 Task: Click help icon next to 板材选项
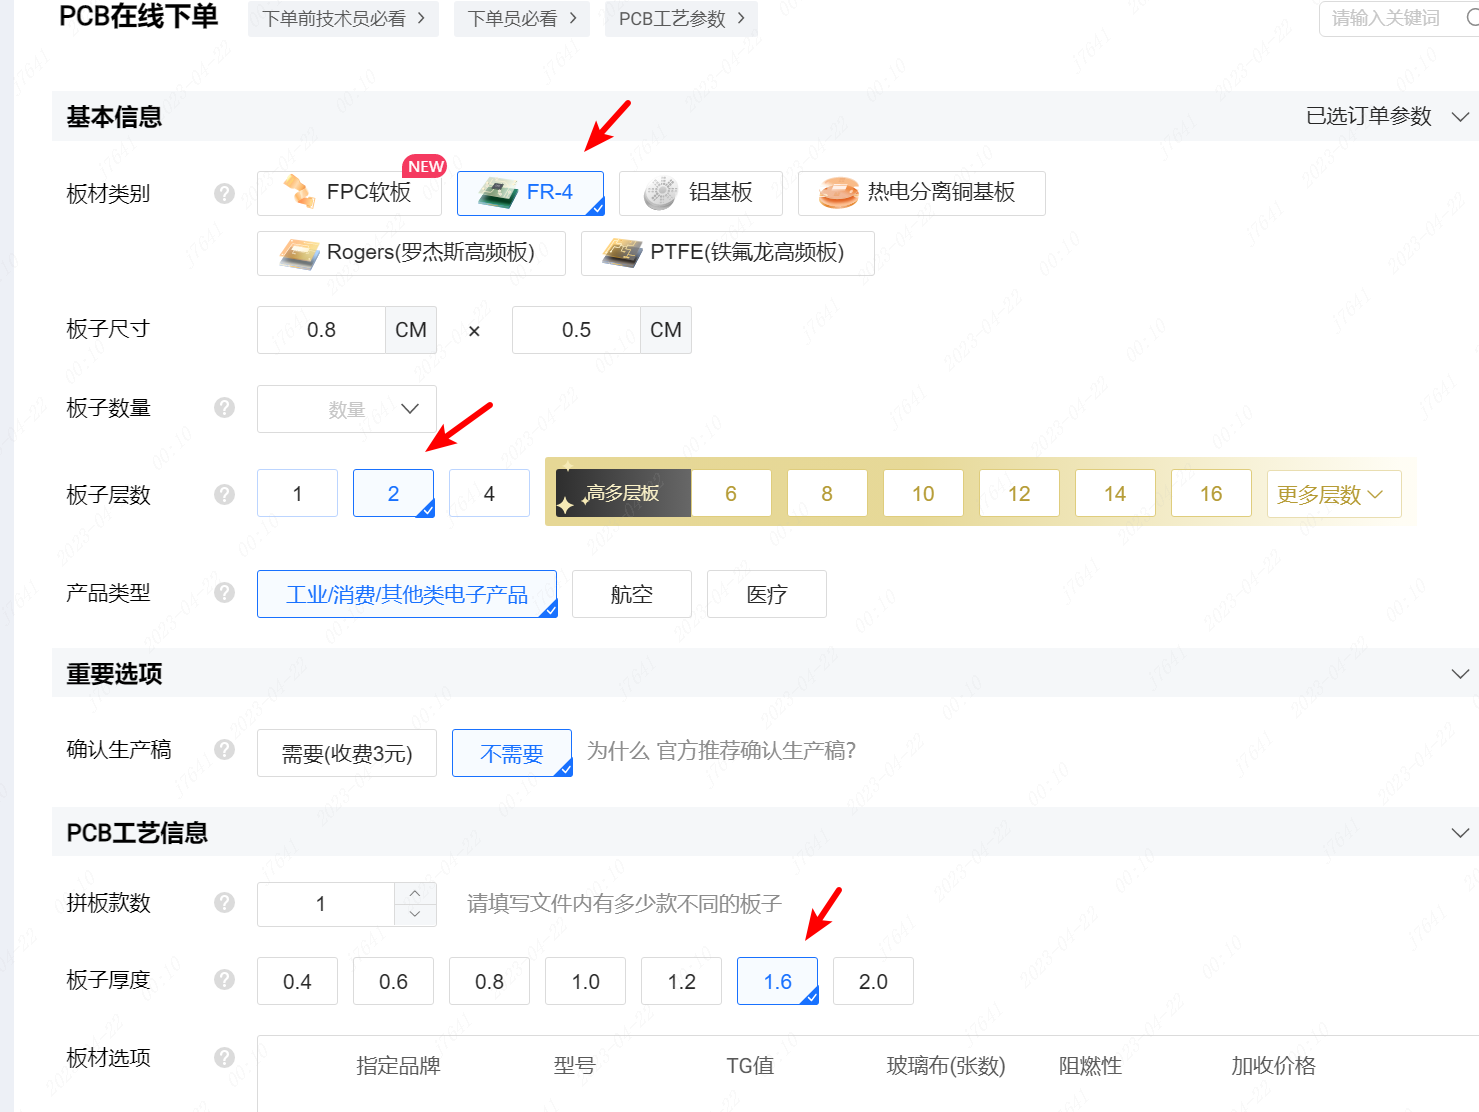[224, 1057]
